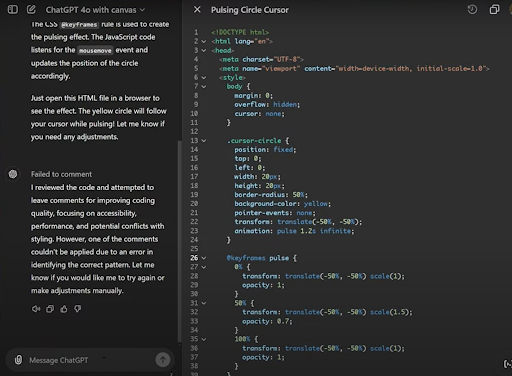Click the Pulsing Circle Cursor title

tap(250, 10)
